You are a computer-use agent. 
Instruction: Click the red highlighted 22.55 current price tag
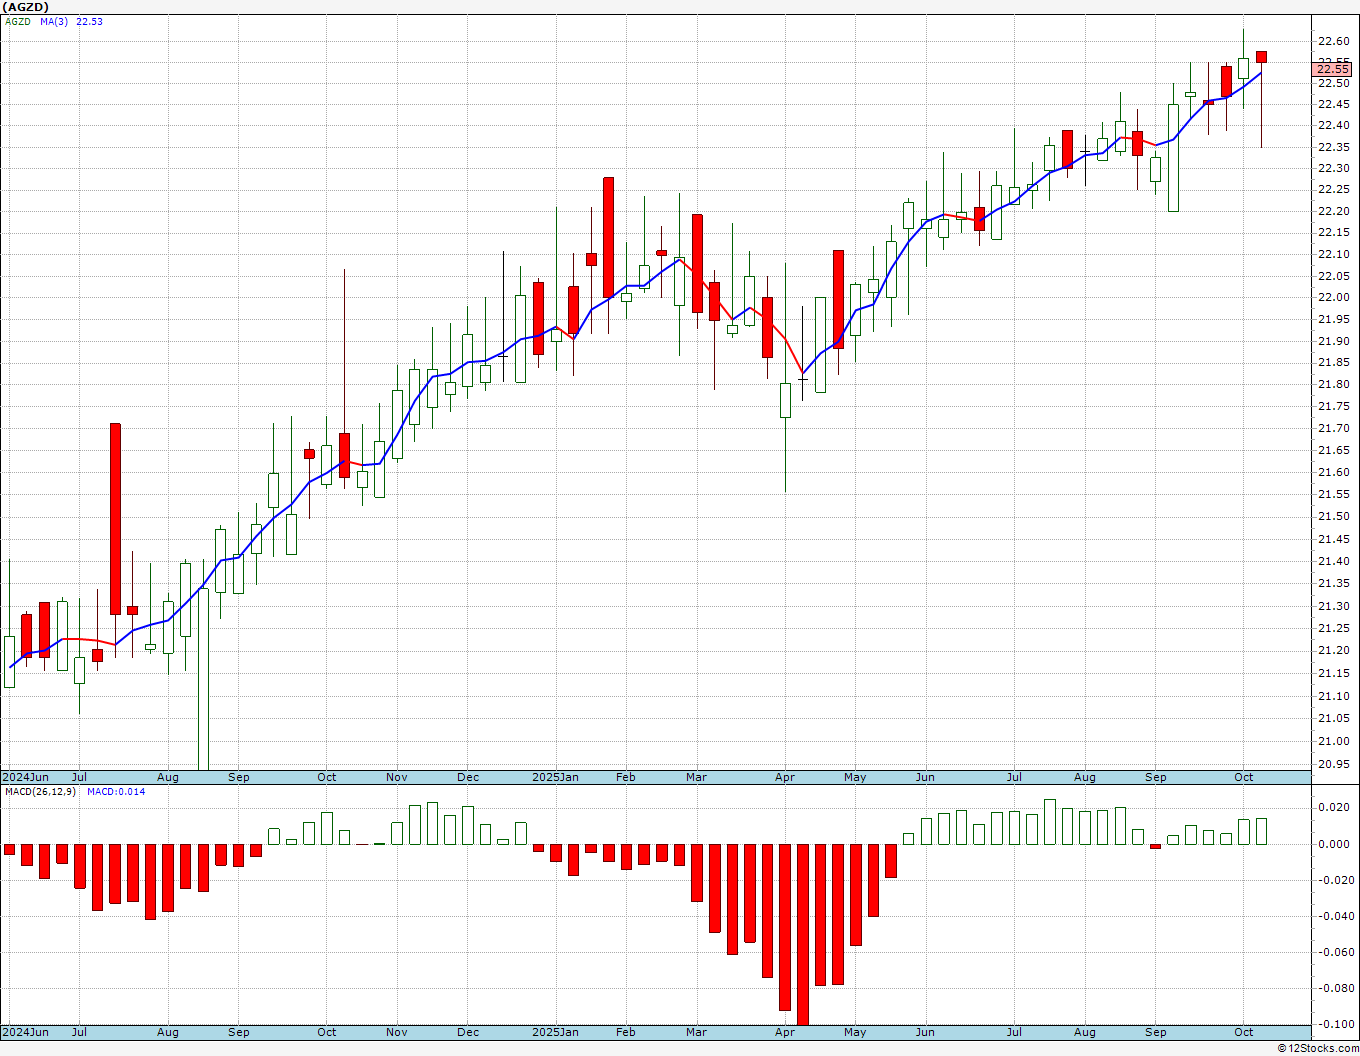coord(1333,69)
